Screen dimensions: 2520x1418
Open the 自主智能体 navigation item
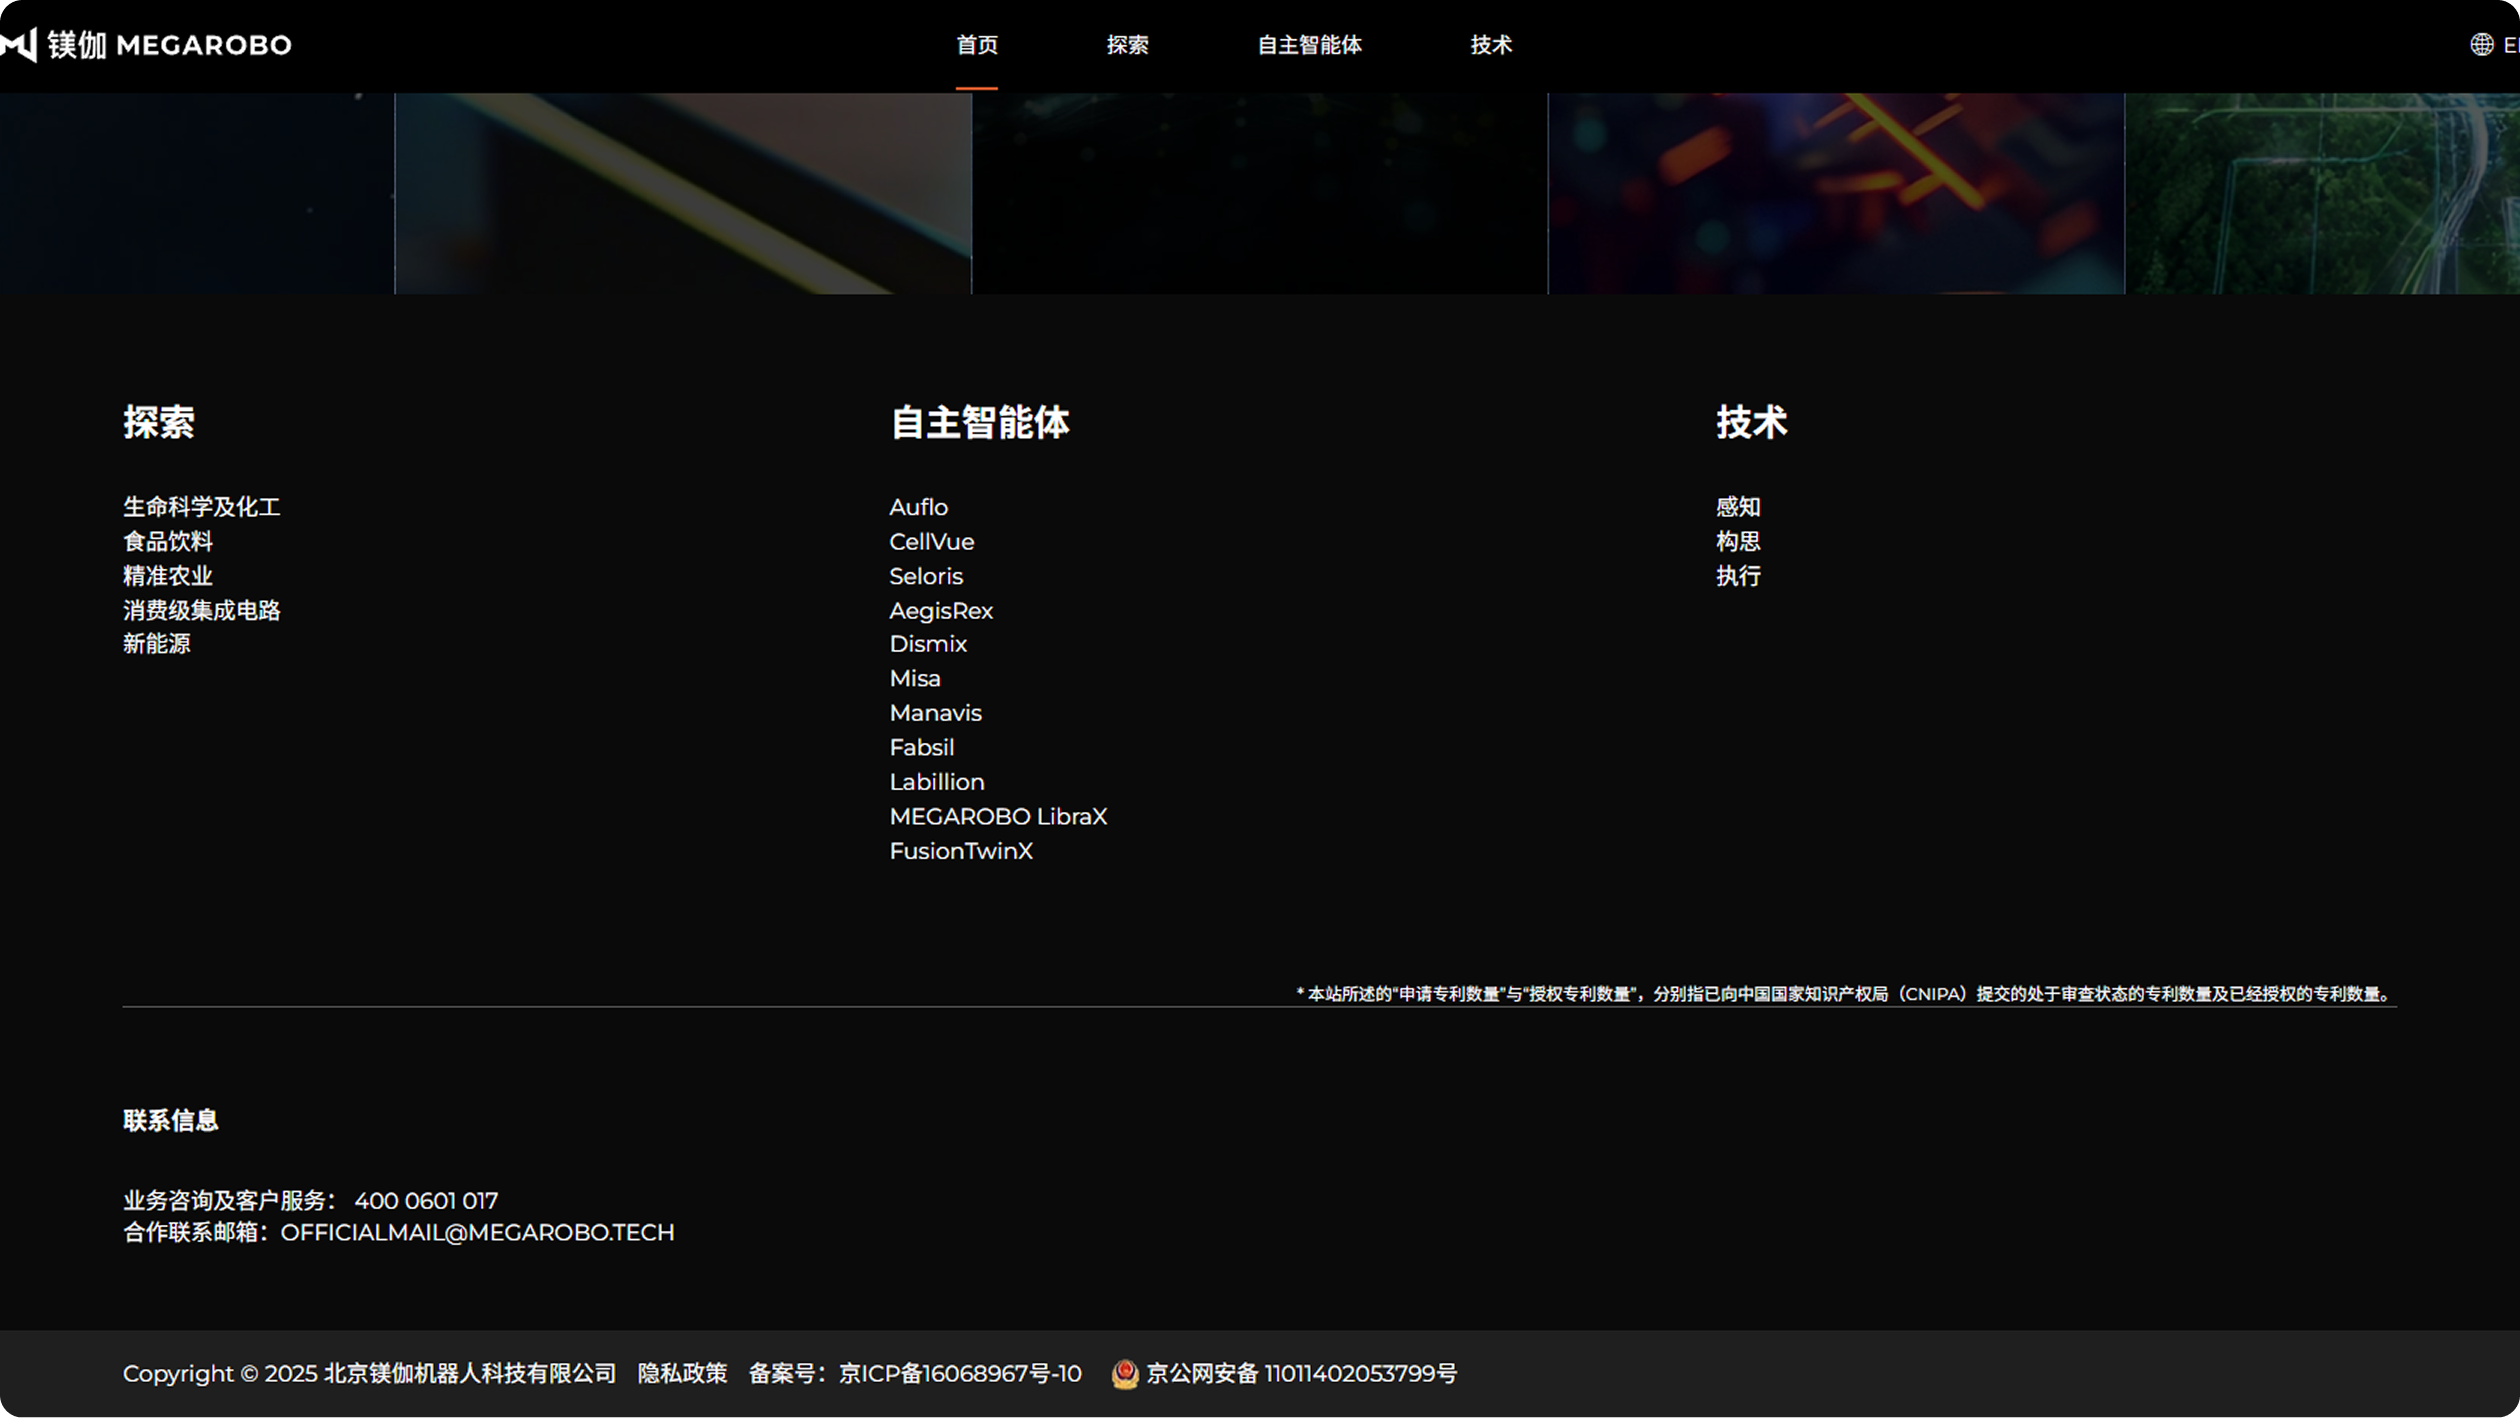point(1311,45)
